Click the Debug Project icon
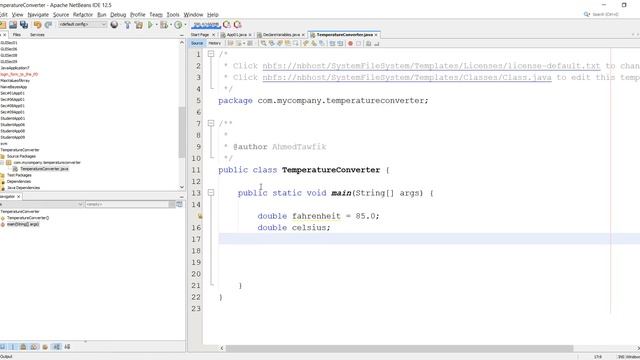The width and height of the screenshot is (640, 360). click(164, 25)
